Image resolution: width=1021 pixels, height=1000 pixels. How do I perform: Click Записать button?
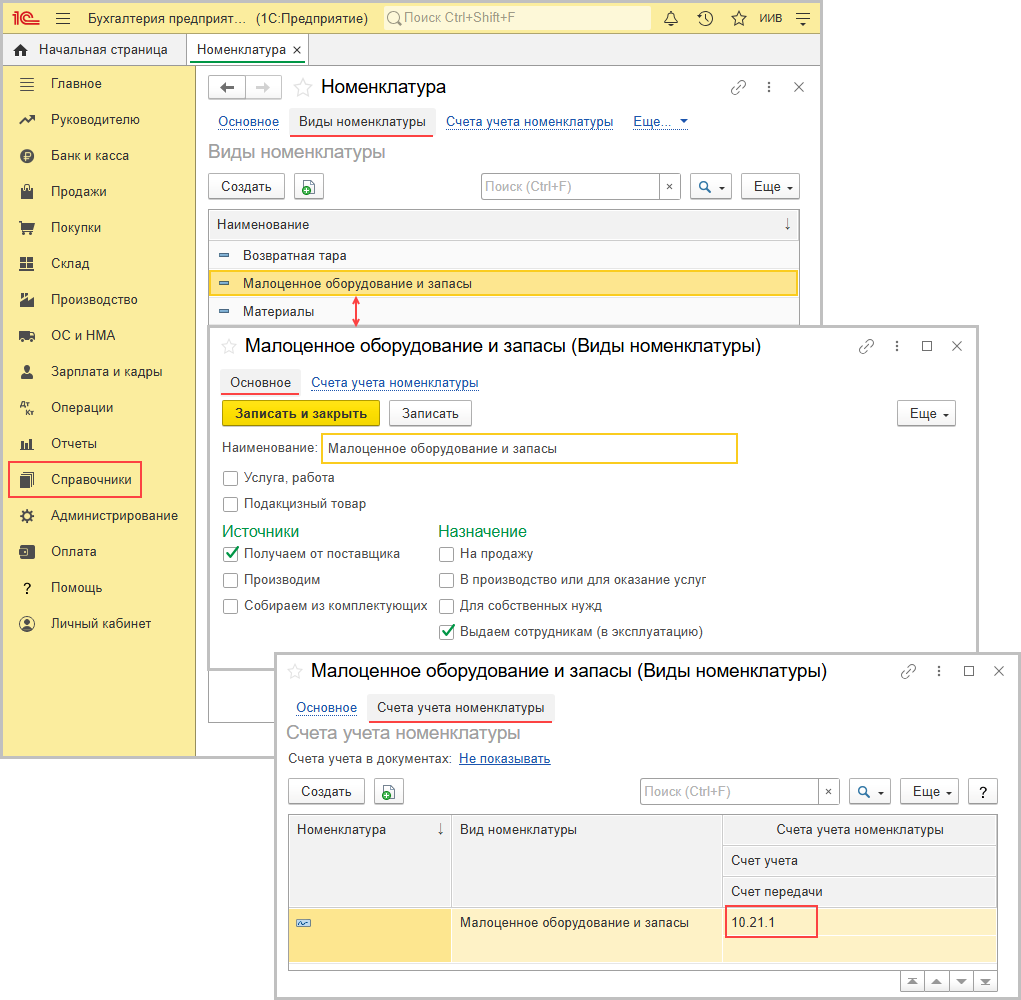tap(430, 413)
